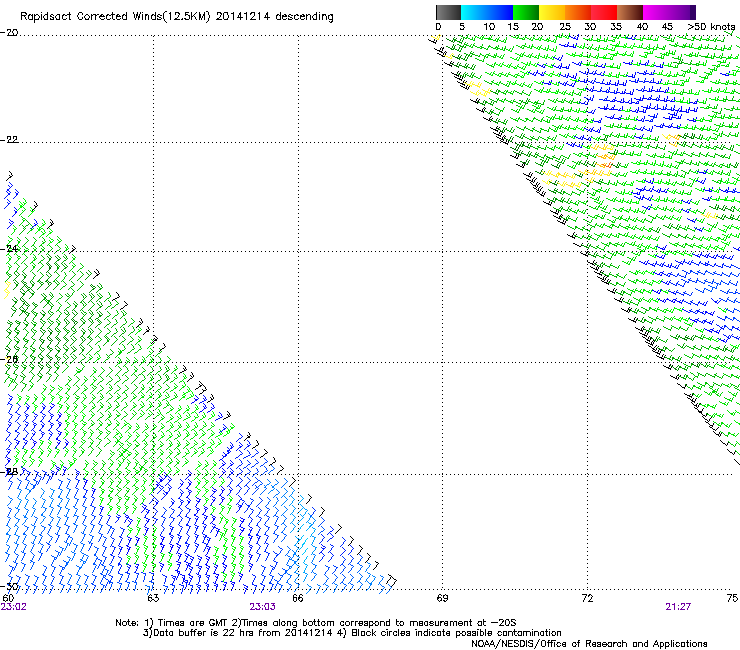Click the '-20' latitude axis label
The image size is (740, 650).
tap(9, 33)
